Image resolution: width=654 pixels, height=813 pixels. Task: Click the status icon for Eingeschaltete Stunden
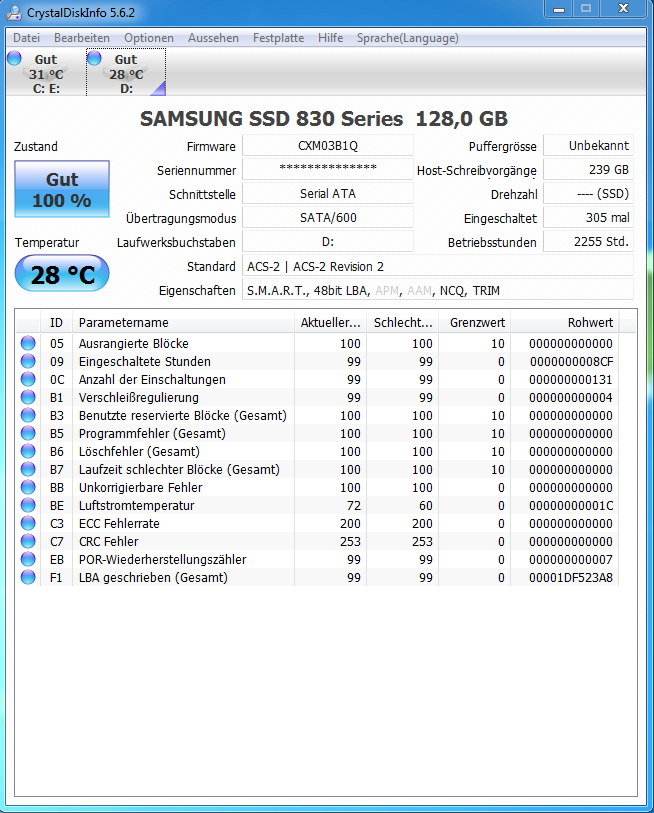pos(28,361)
